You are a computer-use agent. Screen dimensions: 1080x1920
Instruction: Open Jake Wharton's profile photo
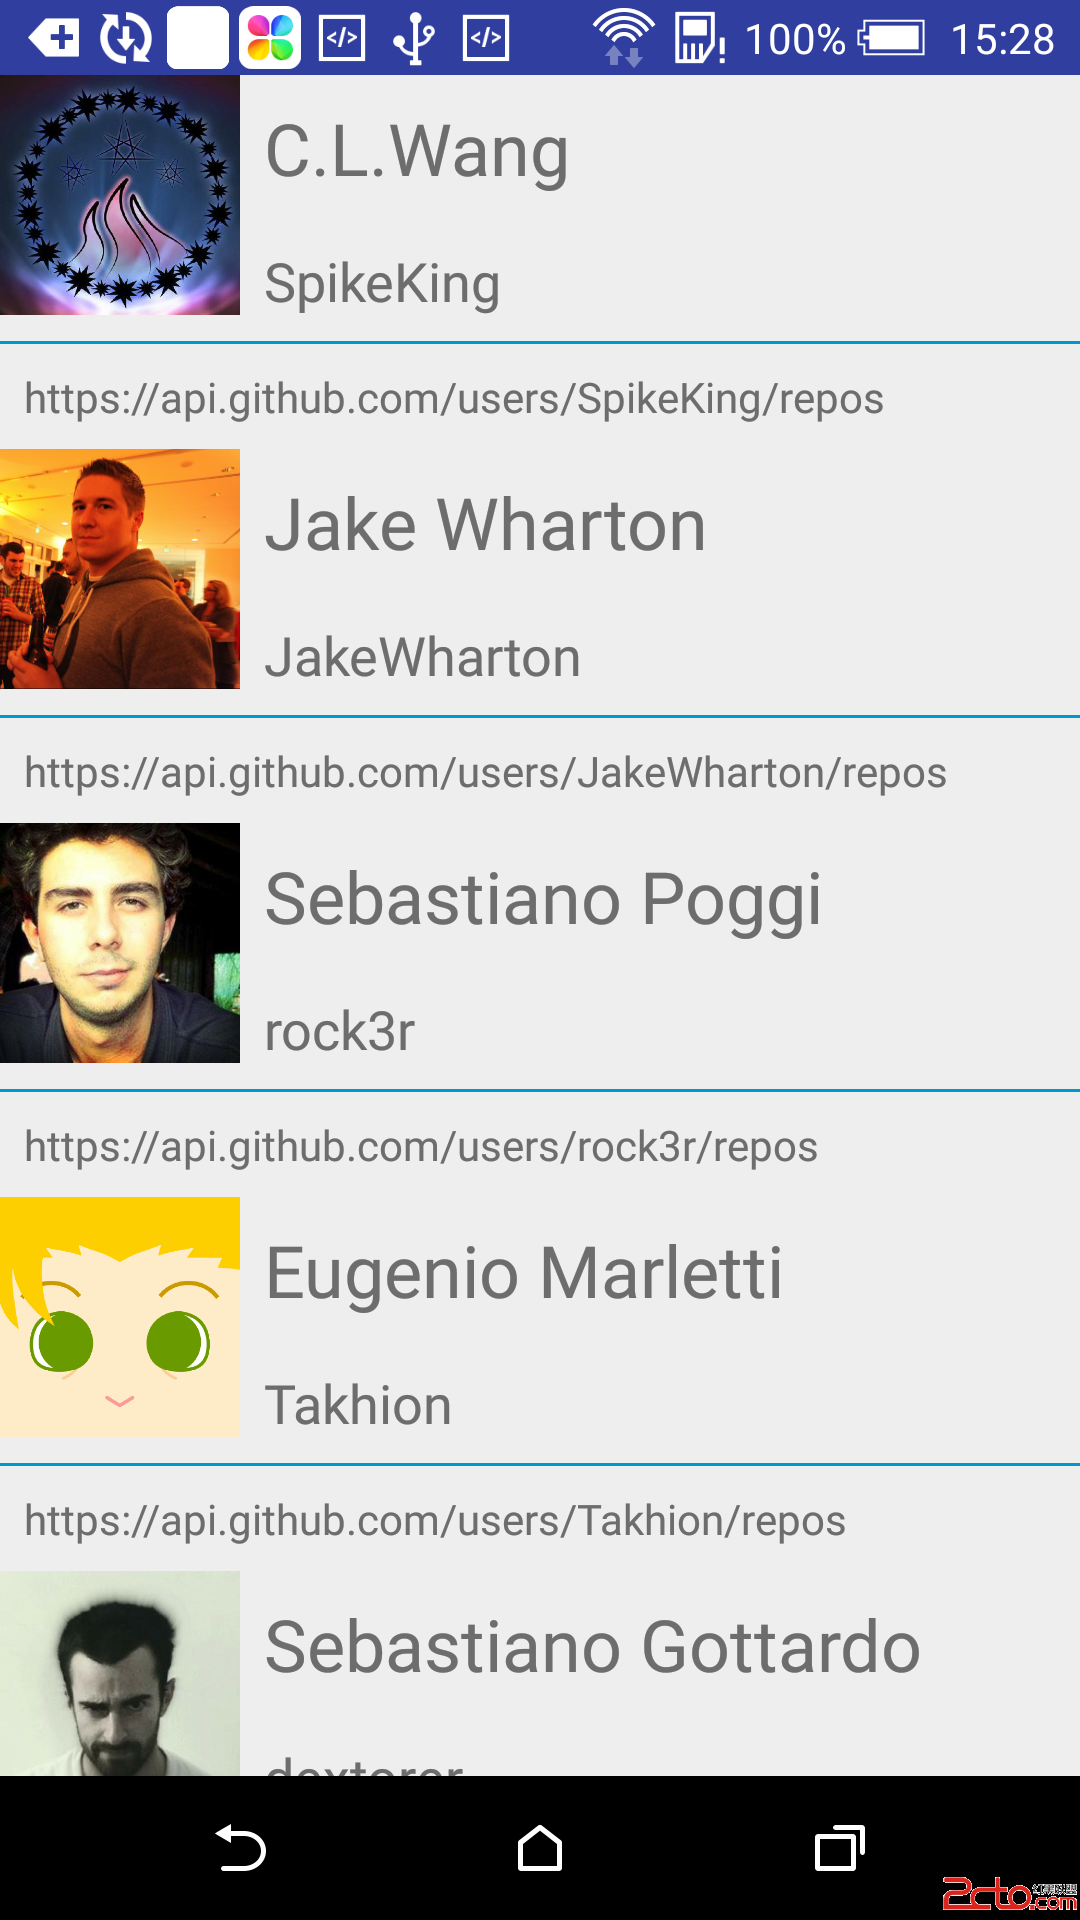coord(120,569)
